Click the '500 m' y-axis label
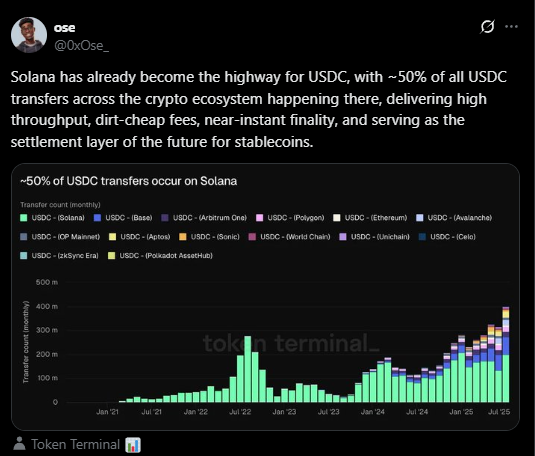 click(47, 282)
